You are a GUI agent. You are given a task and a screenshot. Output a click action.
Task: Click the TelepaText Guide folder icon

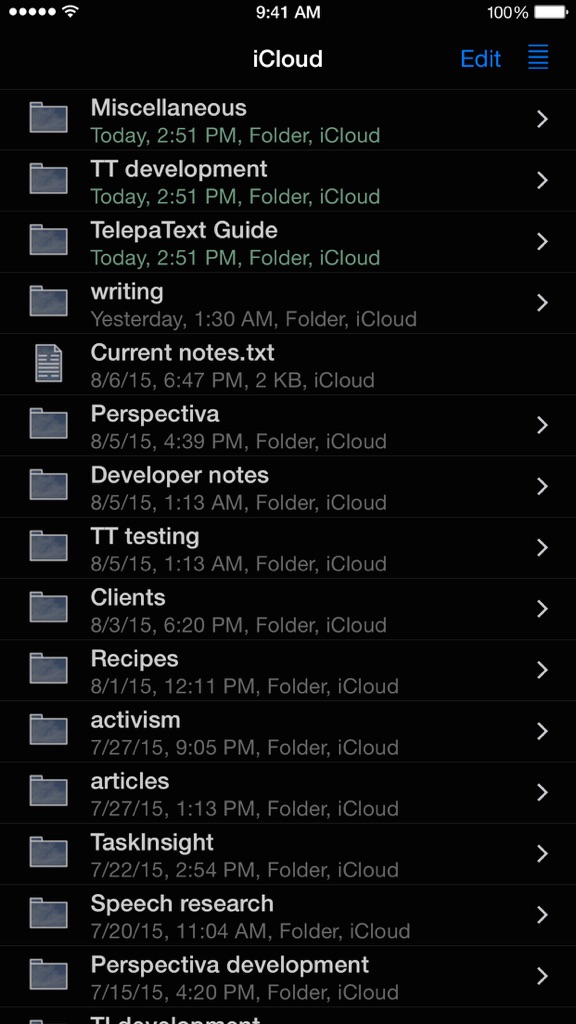(48, 240)
